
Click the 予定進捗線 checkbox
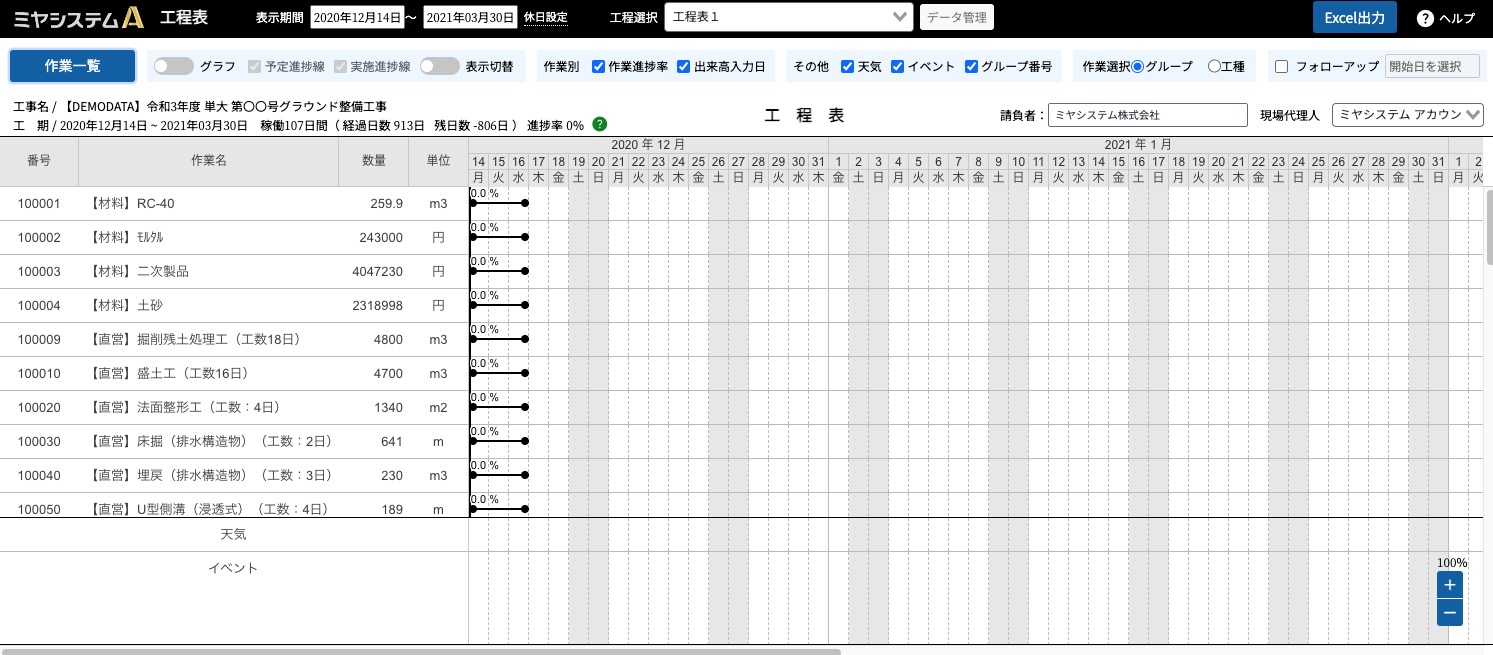pos(254,67)
